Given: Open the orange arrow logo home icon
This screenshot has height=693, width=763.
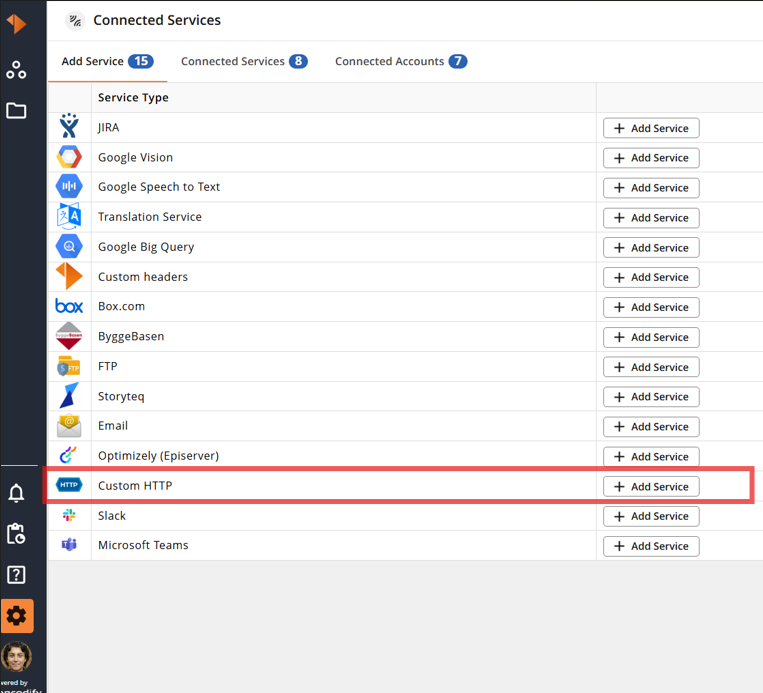Looking at the screenshot, I should [x=17, y=23].
